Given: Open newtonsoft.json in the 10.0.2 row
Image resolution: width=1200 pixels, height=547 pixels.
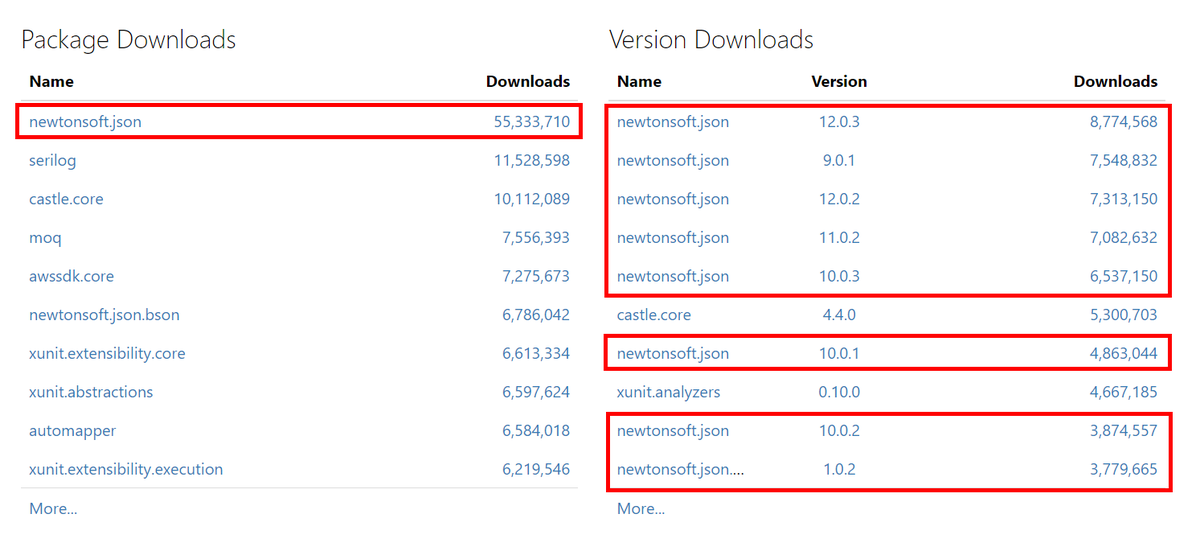Looking at the screenshot, I should (x=673, y=431).
